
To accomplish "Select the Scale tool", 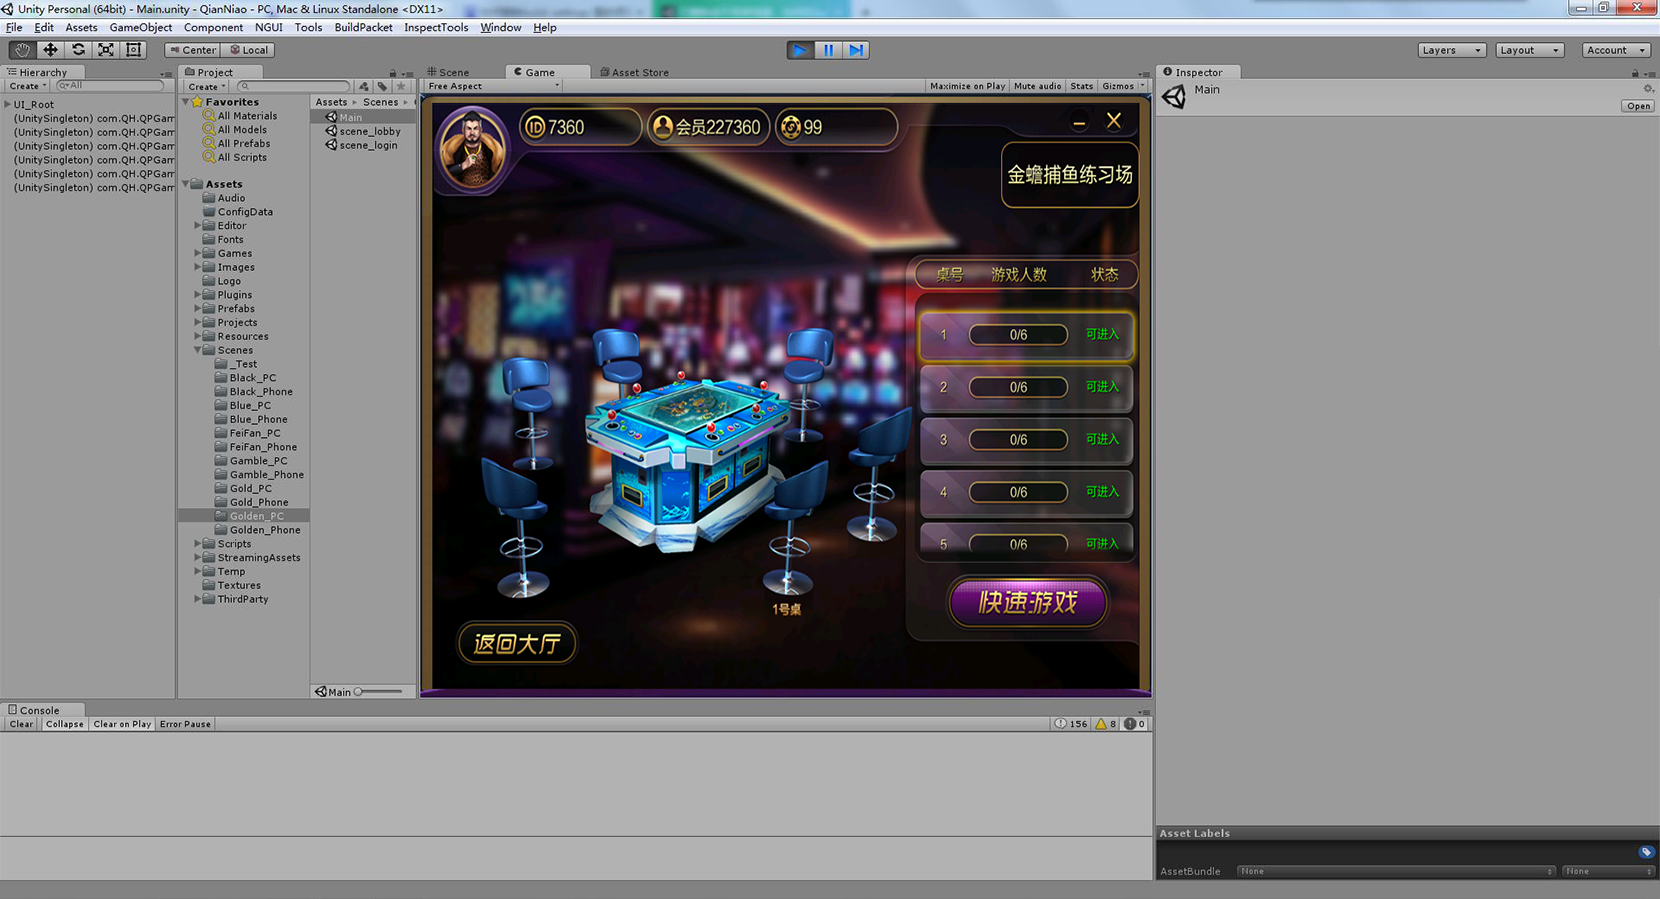I will click(x=106, y=50).
